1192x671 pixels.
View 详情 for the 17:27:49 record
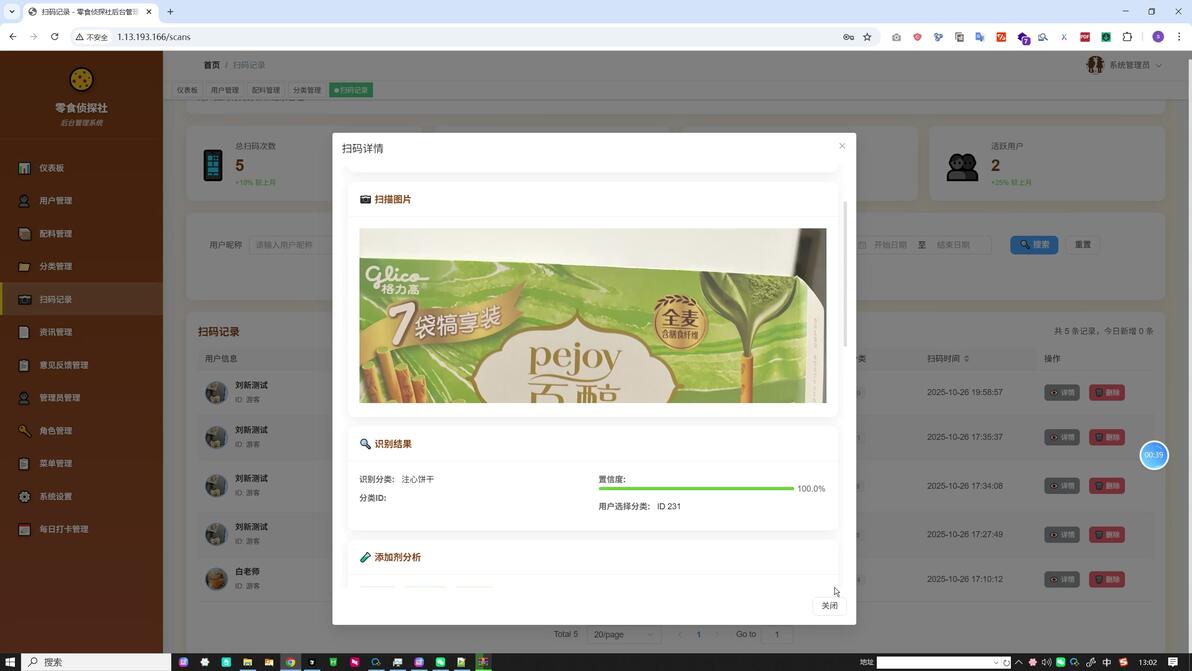pos(1061,534)
